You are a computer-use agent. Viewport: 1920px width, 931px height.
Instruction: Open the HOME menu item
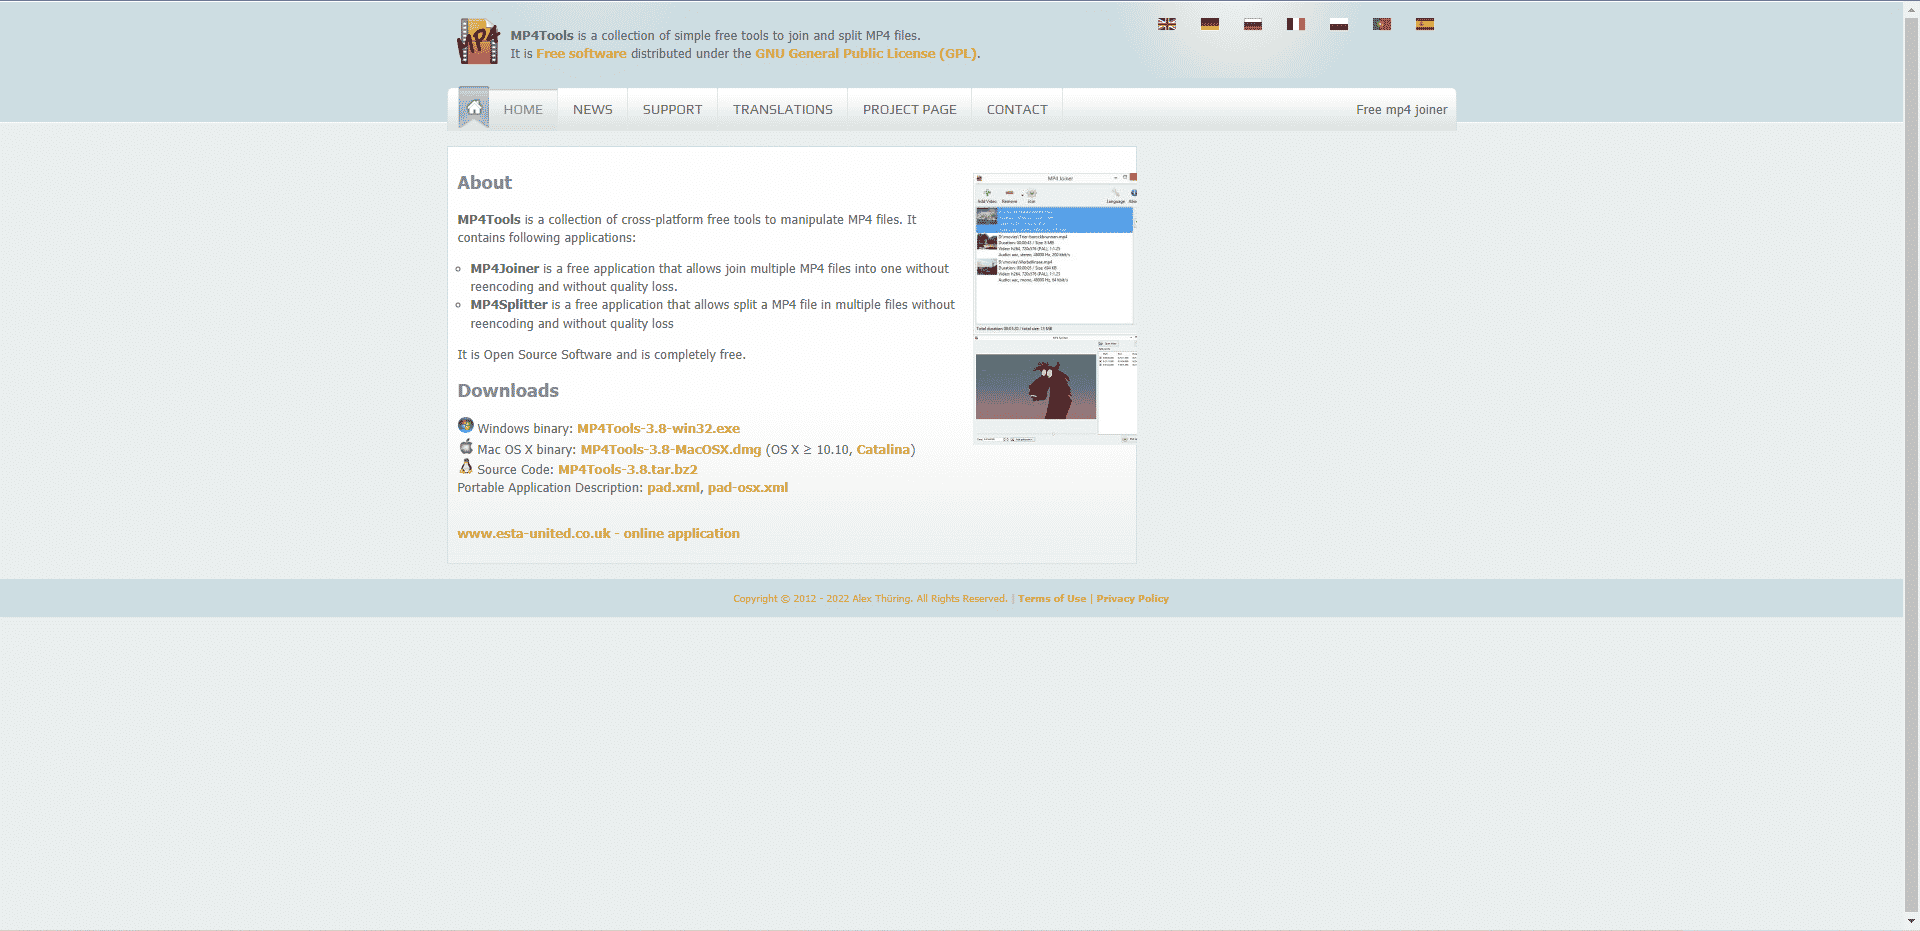click(523, 110)
